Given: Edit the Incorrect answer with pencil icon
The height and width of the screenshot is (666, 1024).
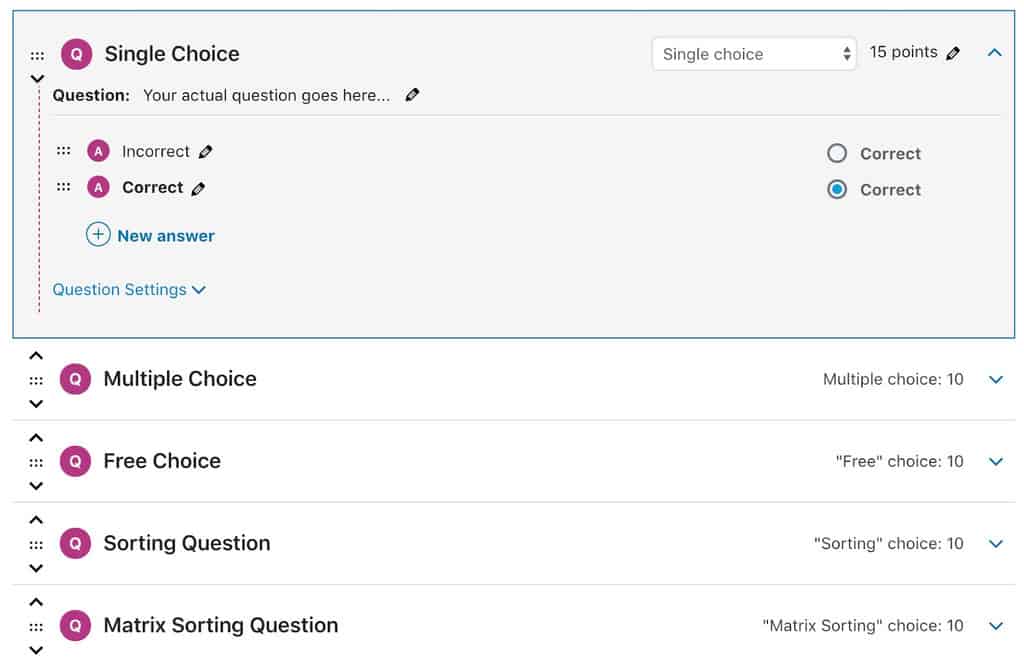Looking at the screenshot, I should 206,152.
